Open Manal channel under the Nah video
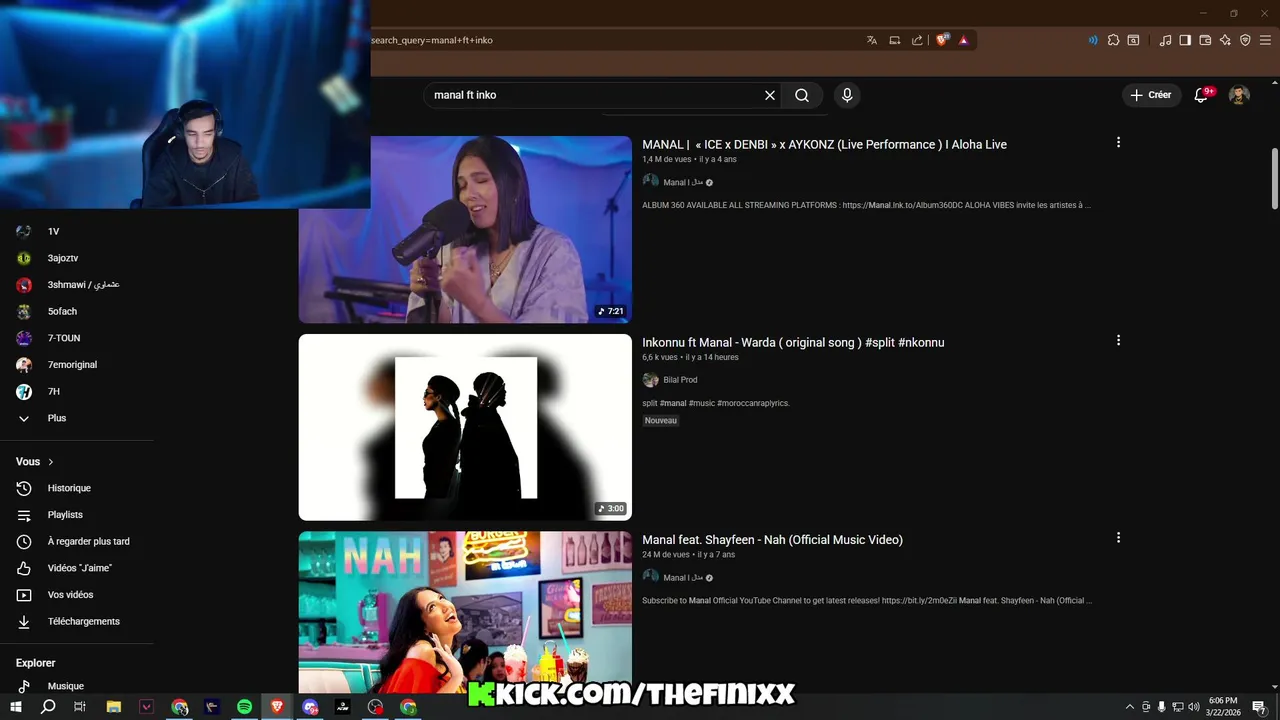 pos(683,577)
